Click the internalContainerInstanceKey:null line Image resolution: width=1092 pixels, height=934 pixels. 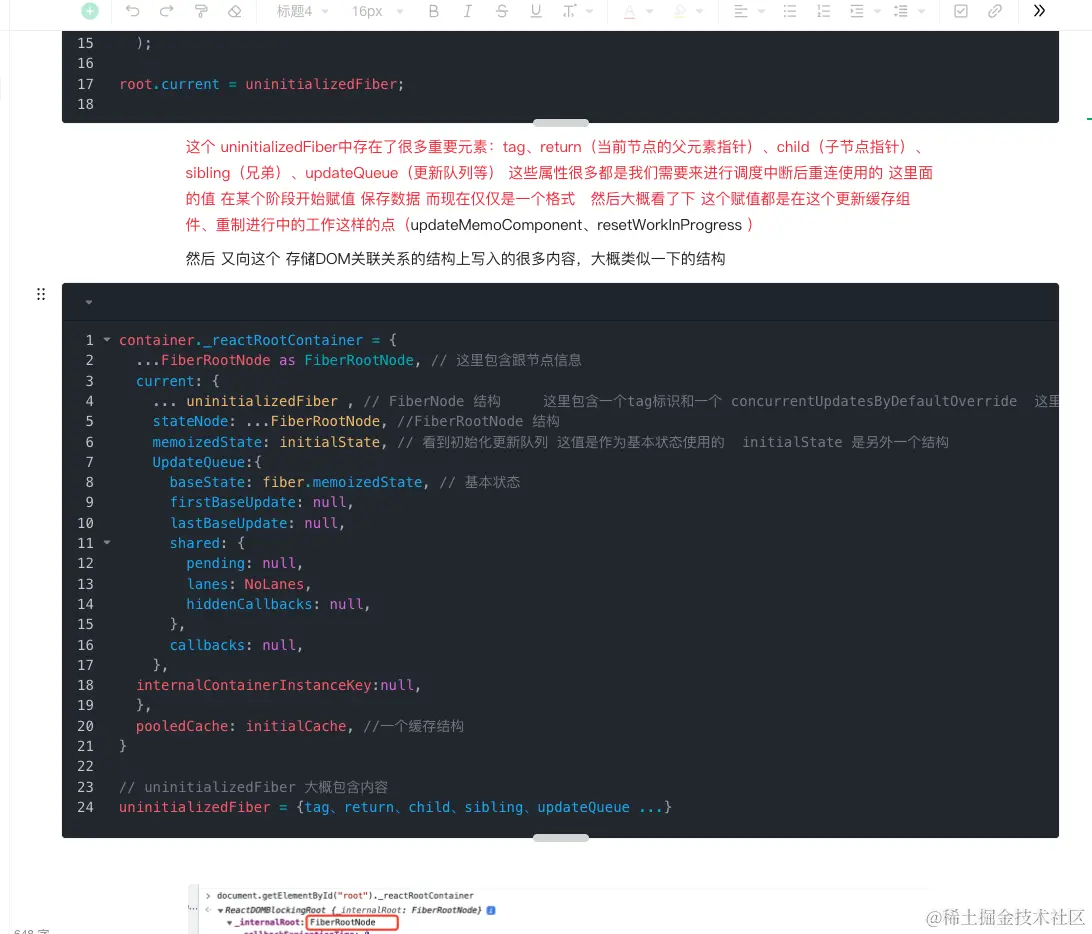(x=279, y=685)
